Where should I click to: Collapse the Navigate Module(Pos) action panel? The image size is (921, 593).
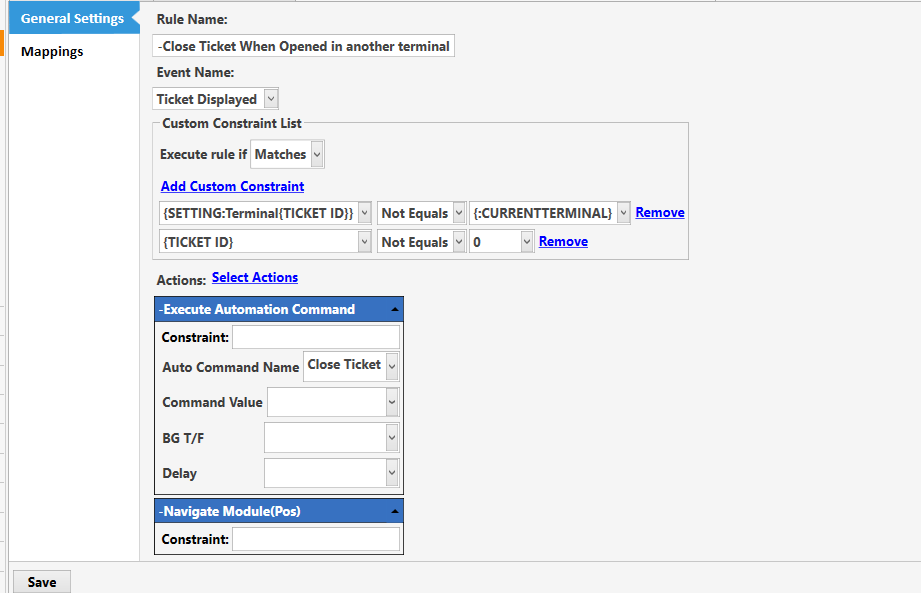(x=395, y=511)
